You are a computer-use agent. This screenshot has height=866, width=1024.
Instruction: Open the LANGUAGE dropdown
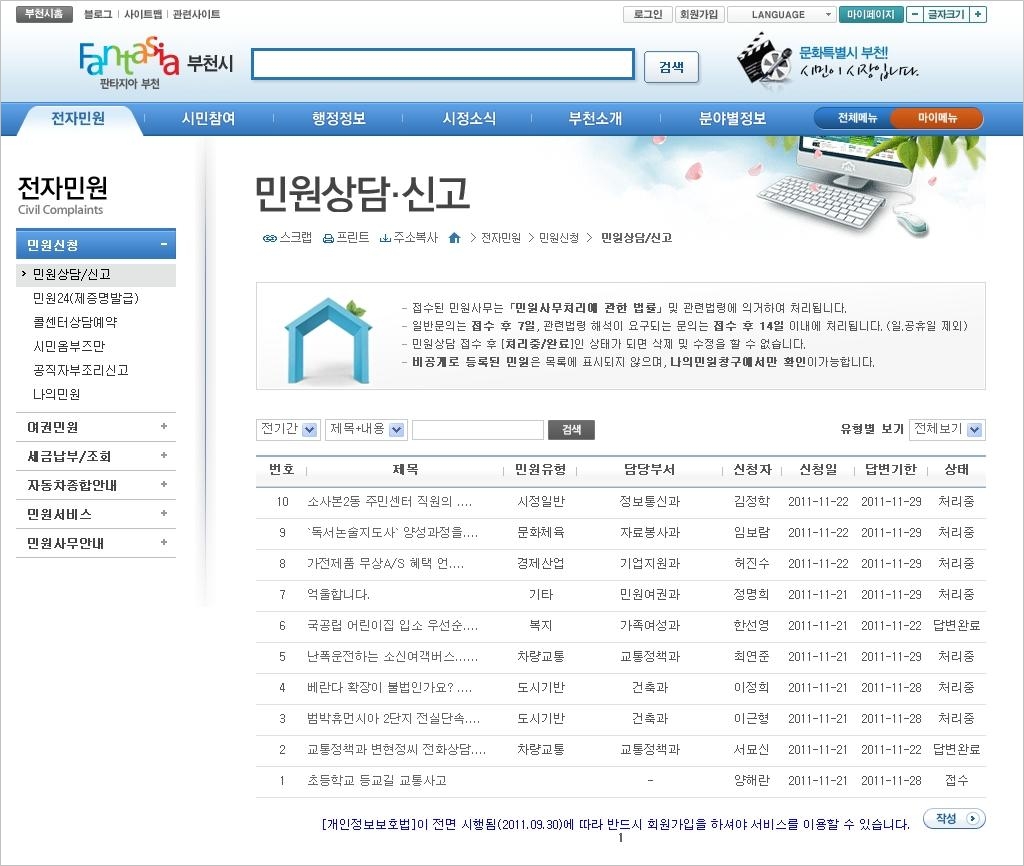tap(781, 15)
